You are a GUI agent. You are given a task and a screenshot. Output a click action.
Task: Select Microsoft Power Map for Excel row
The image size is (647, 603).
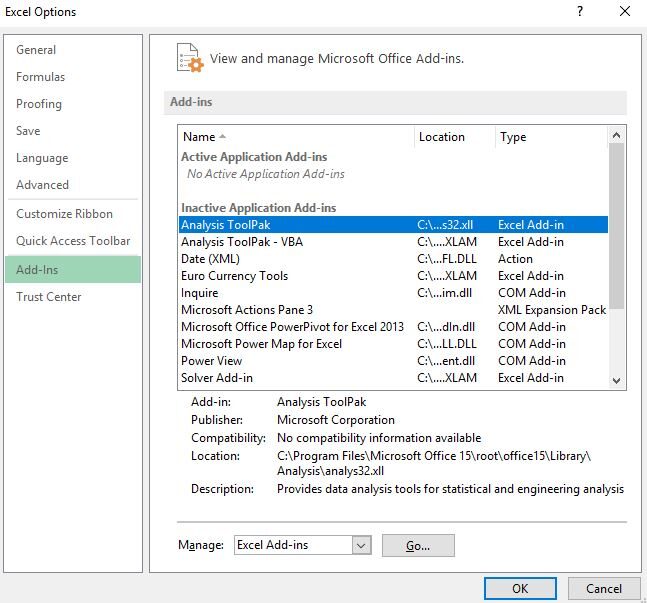tap(393, 344)
